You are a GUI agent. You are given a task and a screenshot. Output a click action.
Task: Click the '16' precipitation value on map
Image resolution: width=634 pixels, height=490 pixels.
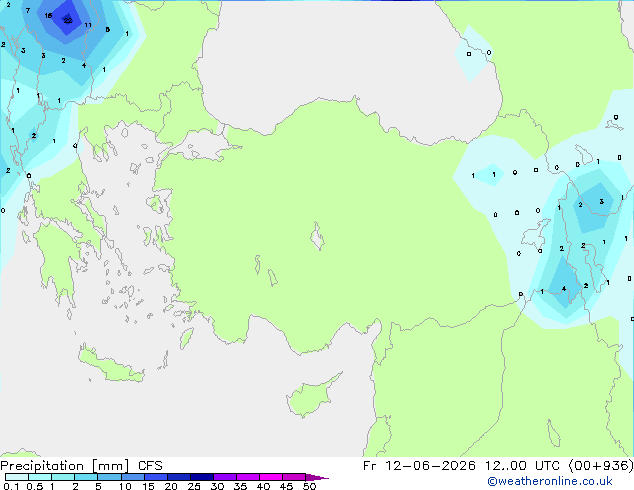[48, 16]
